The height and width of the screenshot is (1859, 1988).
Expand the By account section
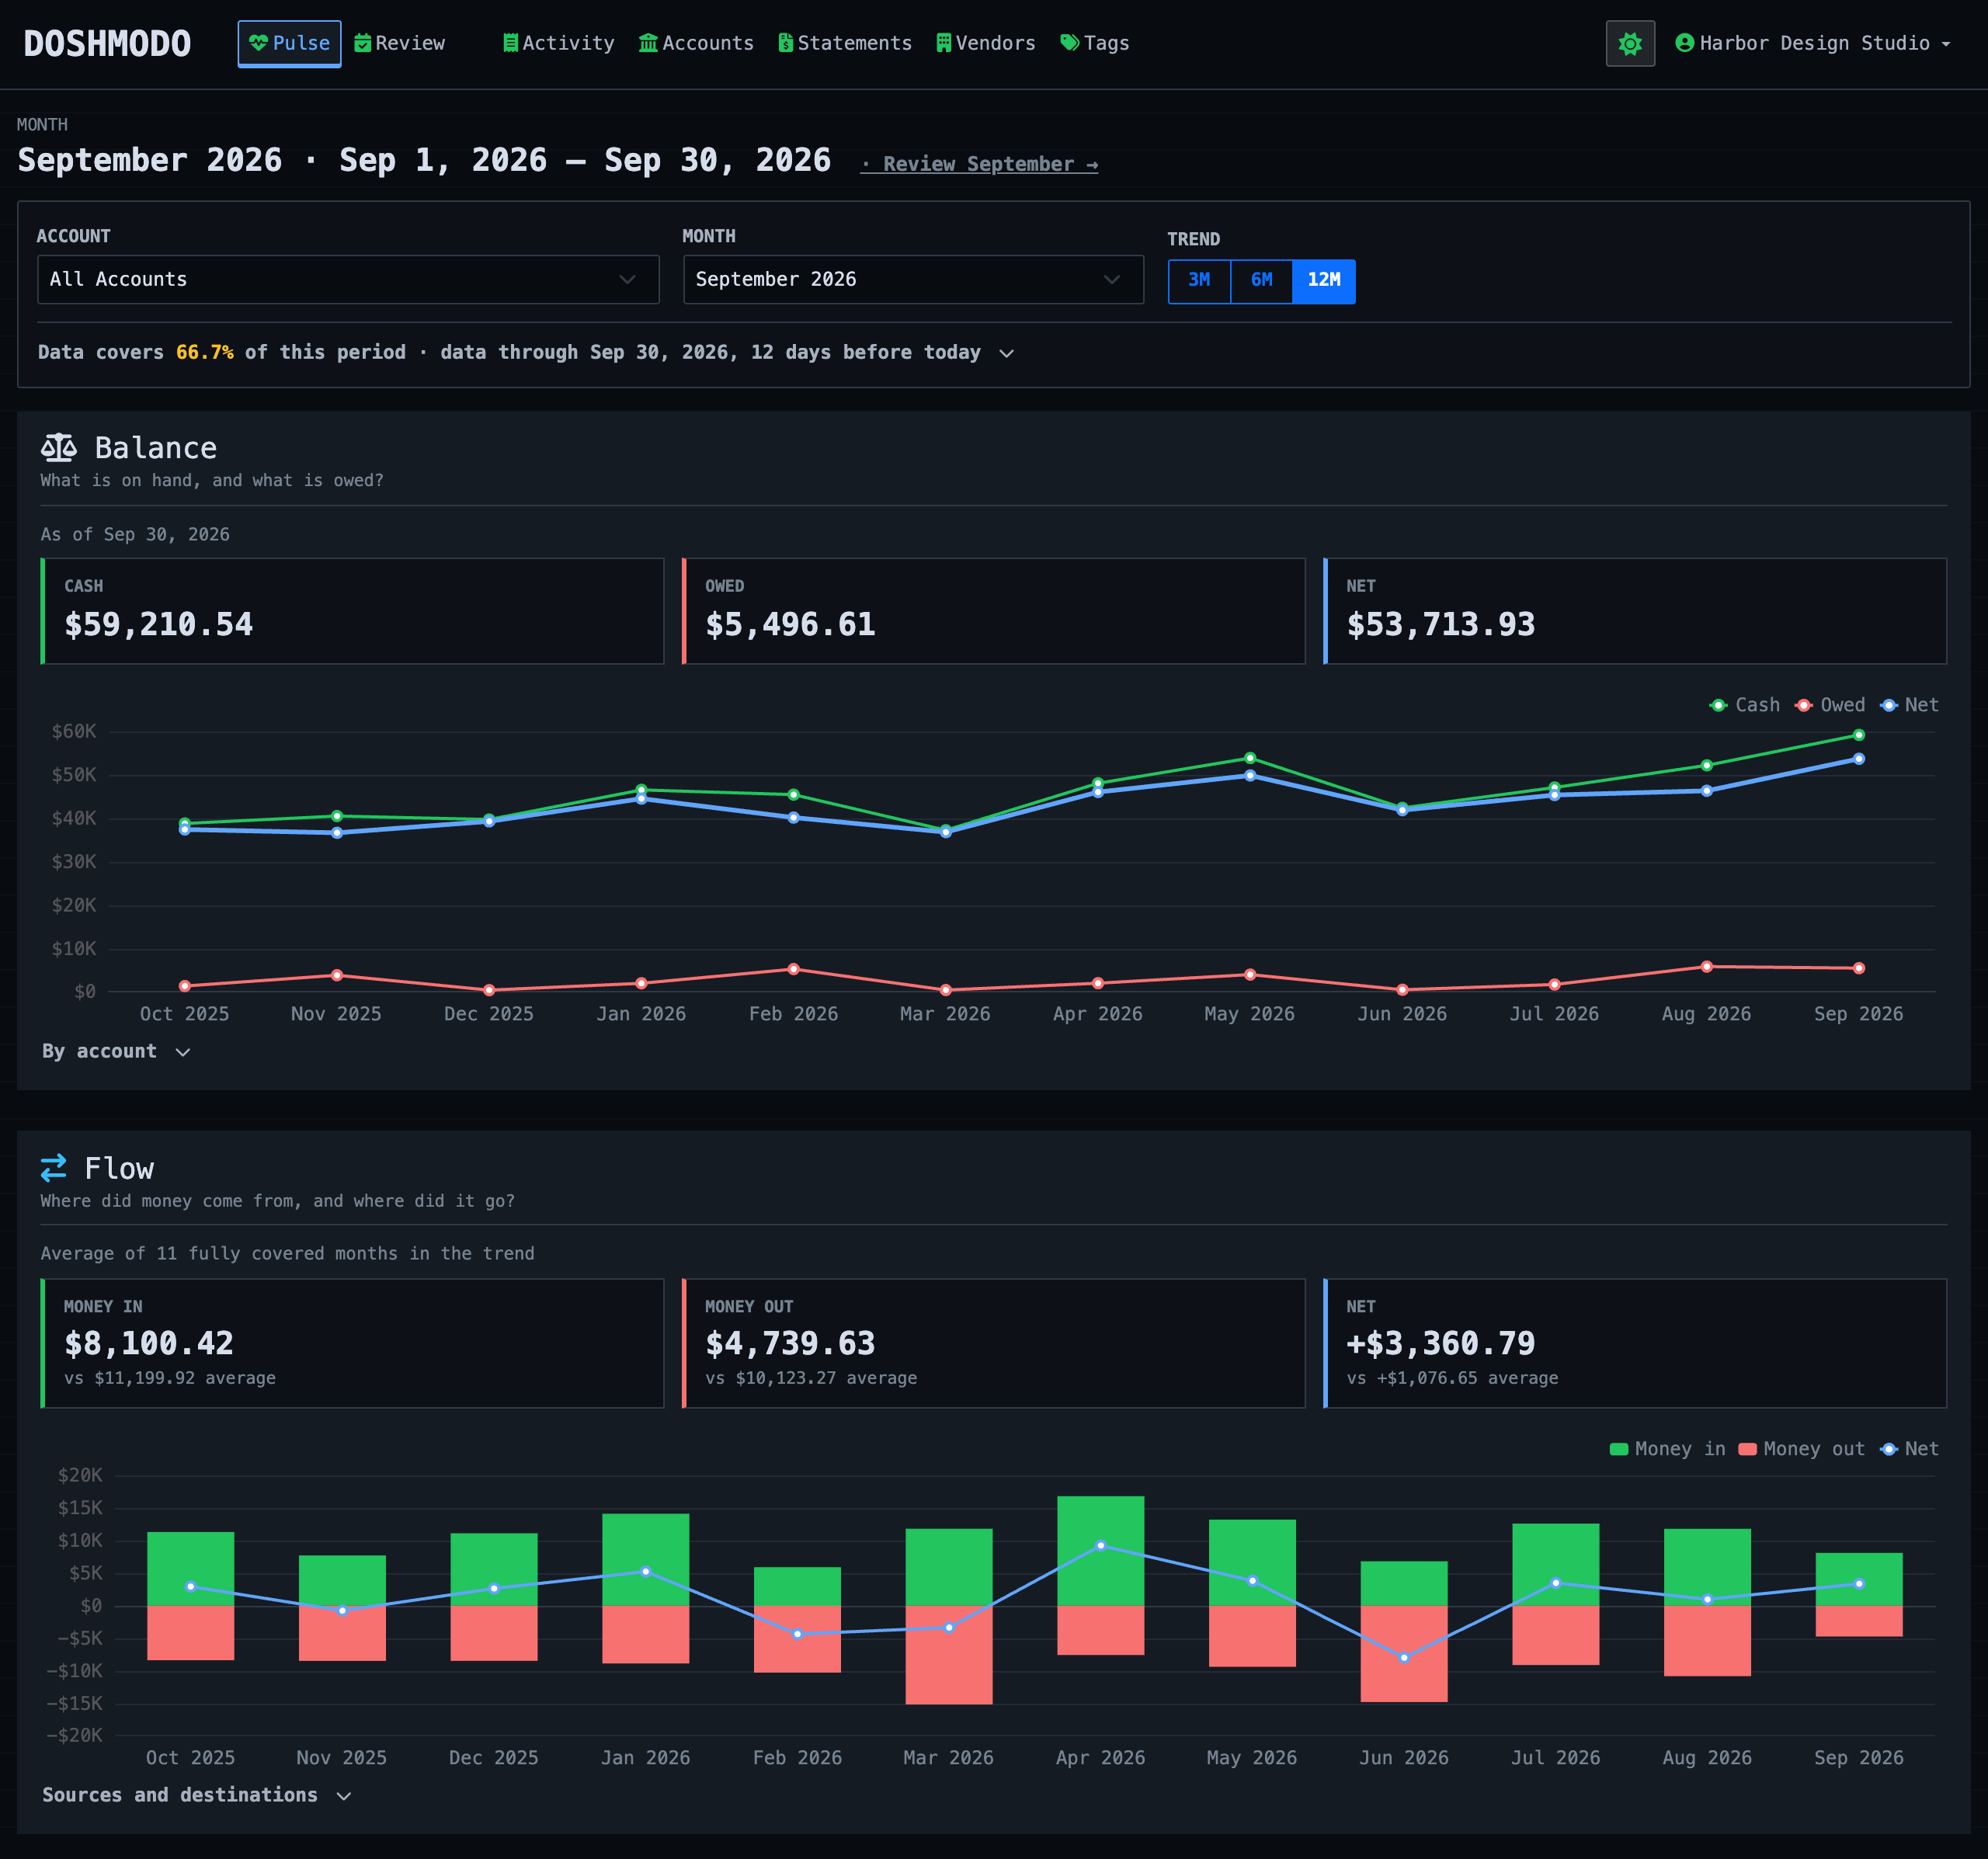[116, 1052]
